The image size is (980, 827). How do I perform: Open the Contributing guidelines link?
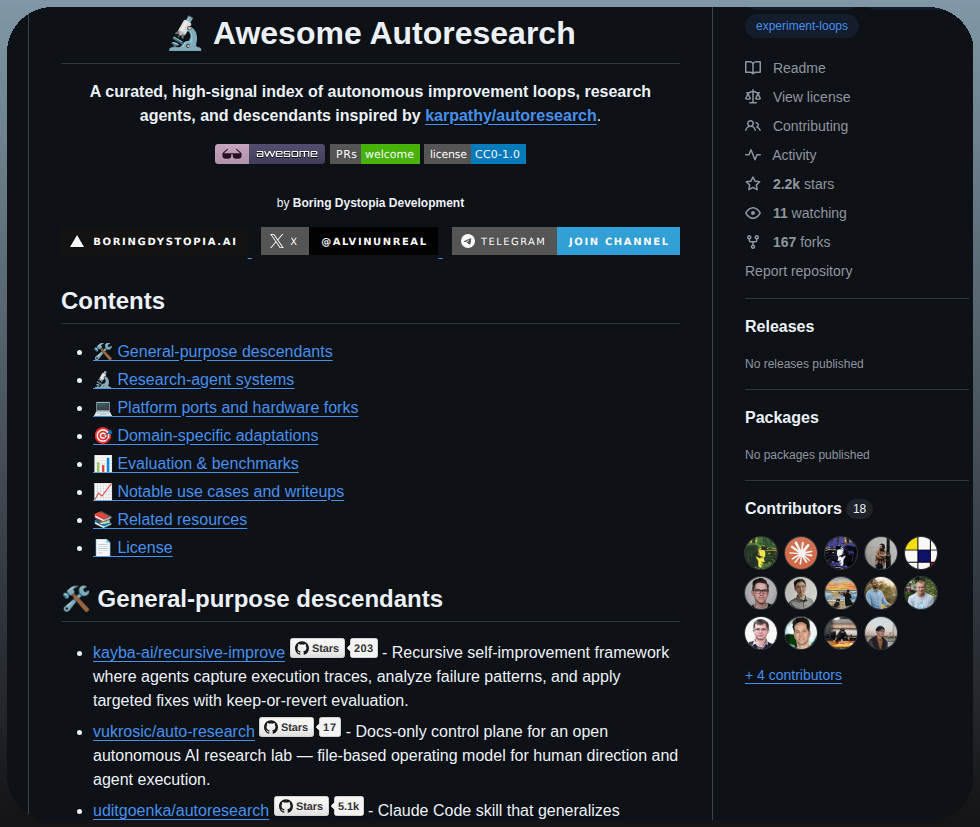[796, 126]
